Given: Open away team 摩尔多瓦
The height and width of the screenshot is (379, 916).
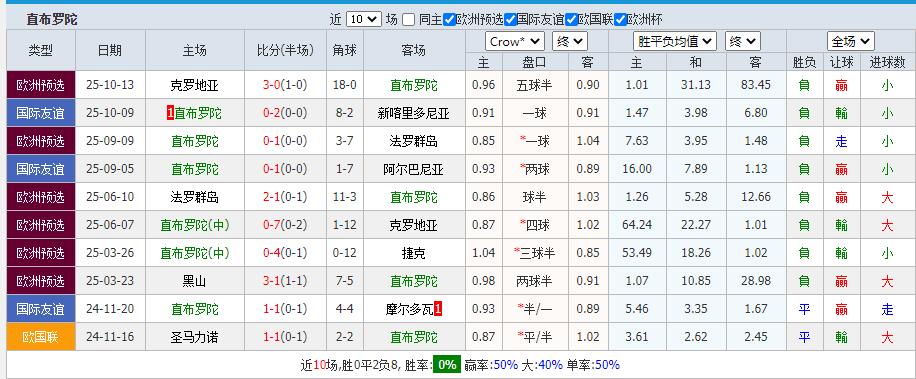Looking at the screenshot, I should pyautogui.click(x=410, y=309).
